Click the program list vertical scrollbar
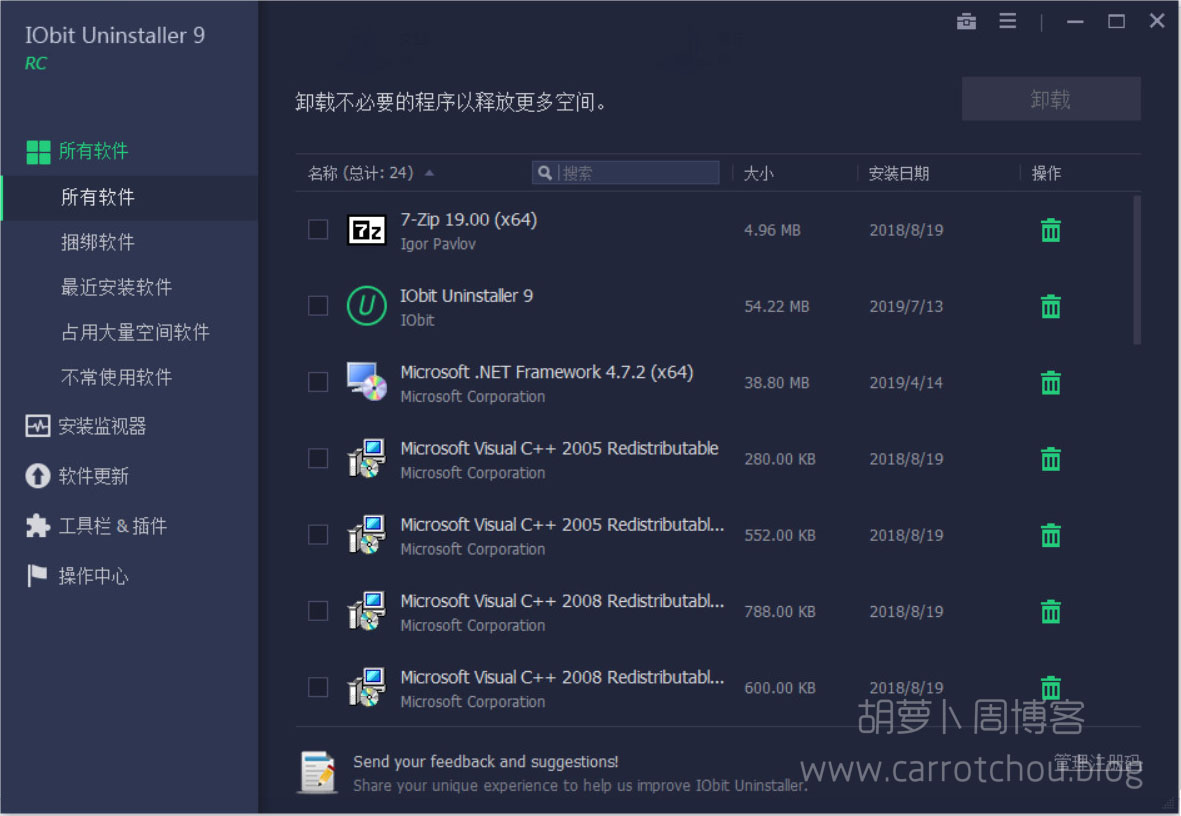The width and height of the screenshot is (1181, 816). (1137, 270)
